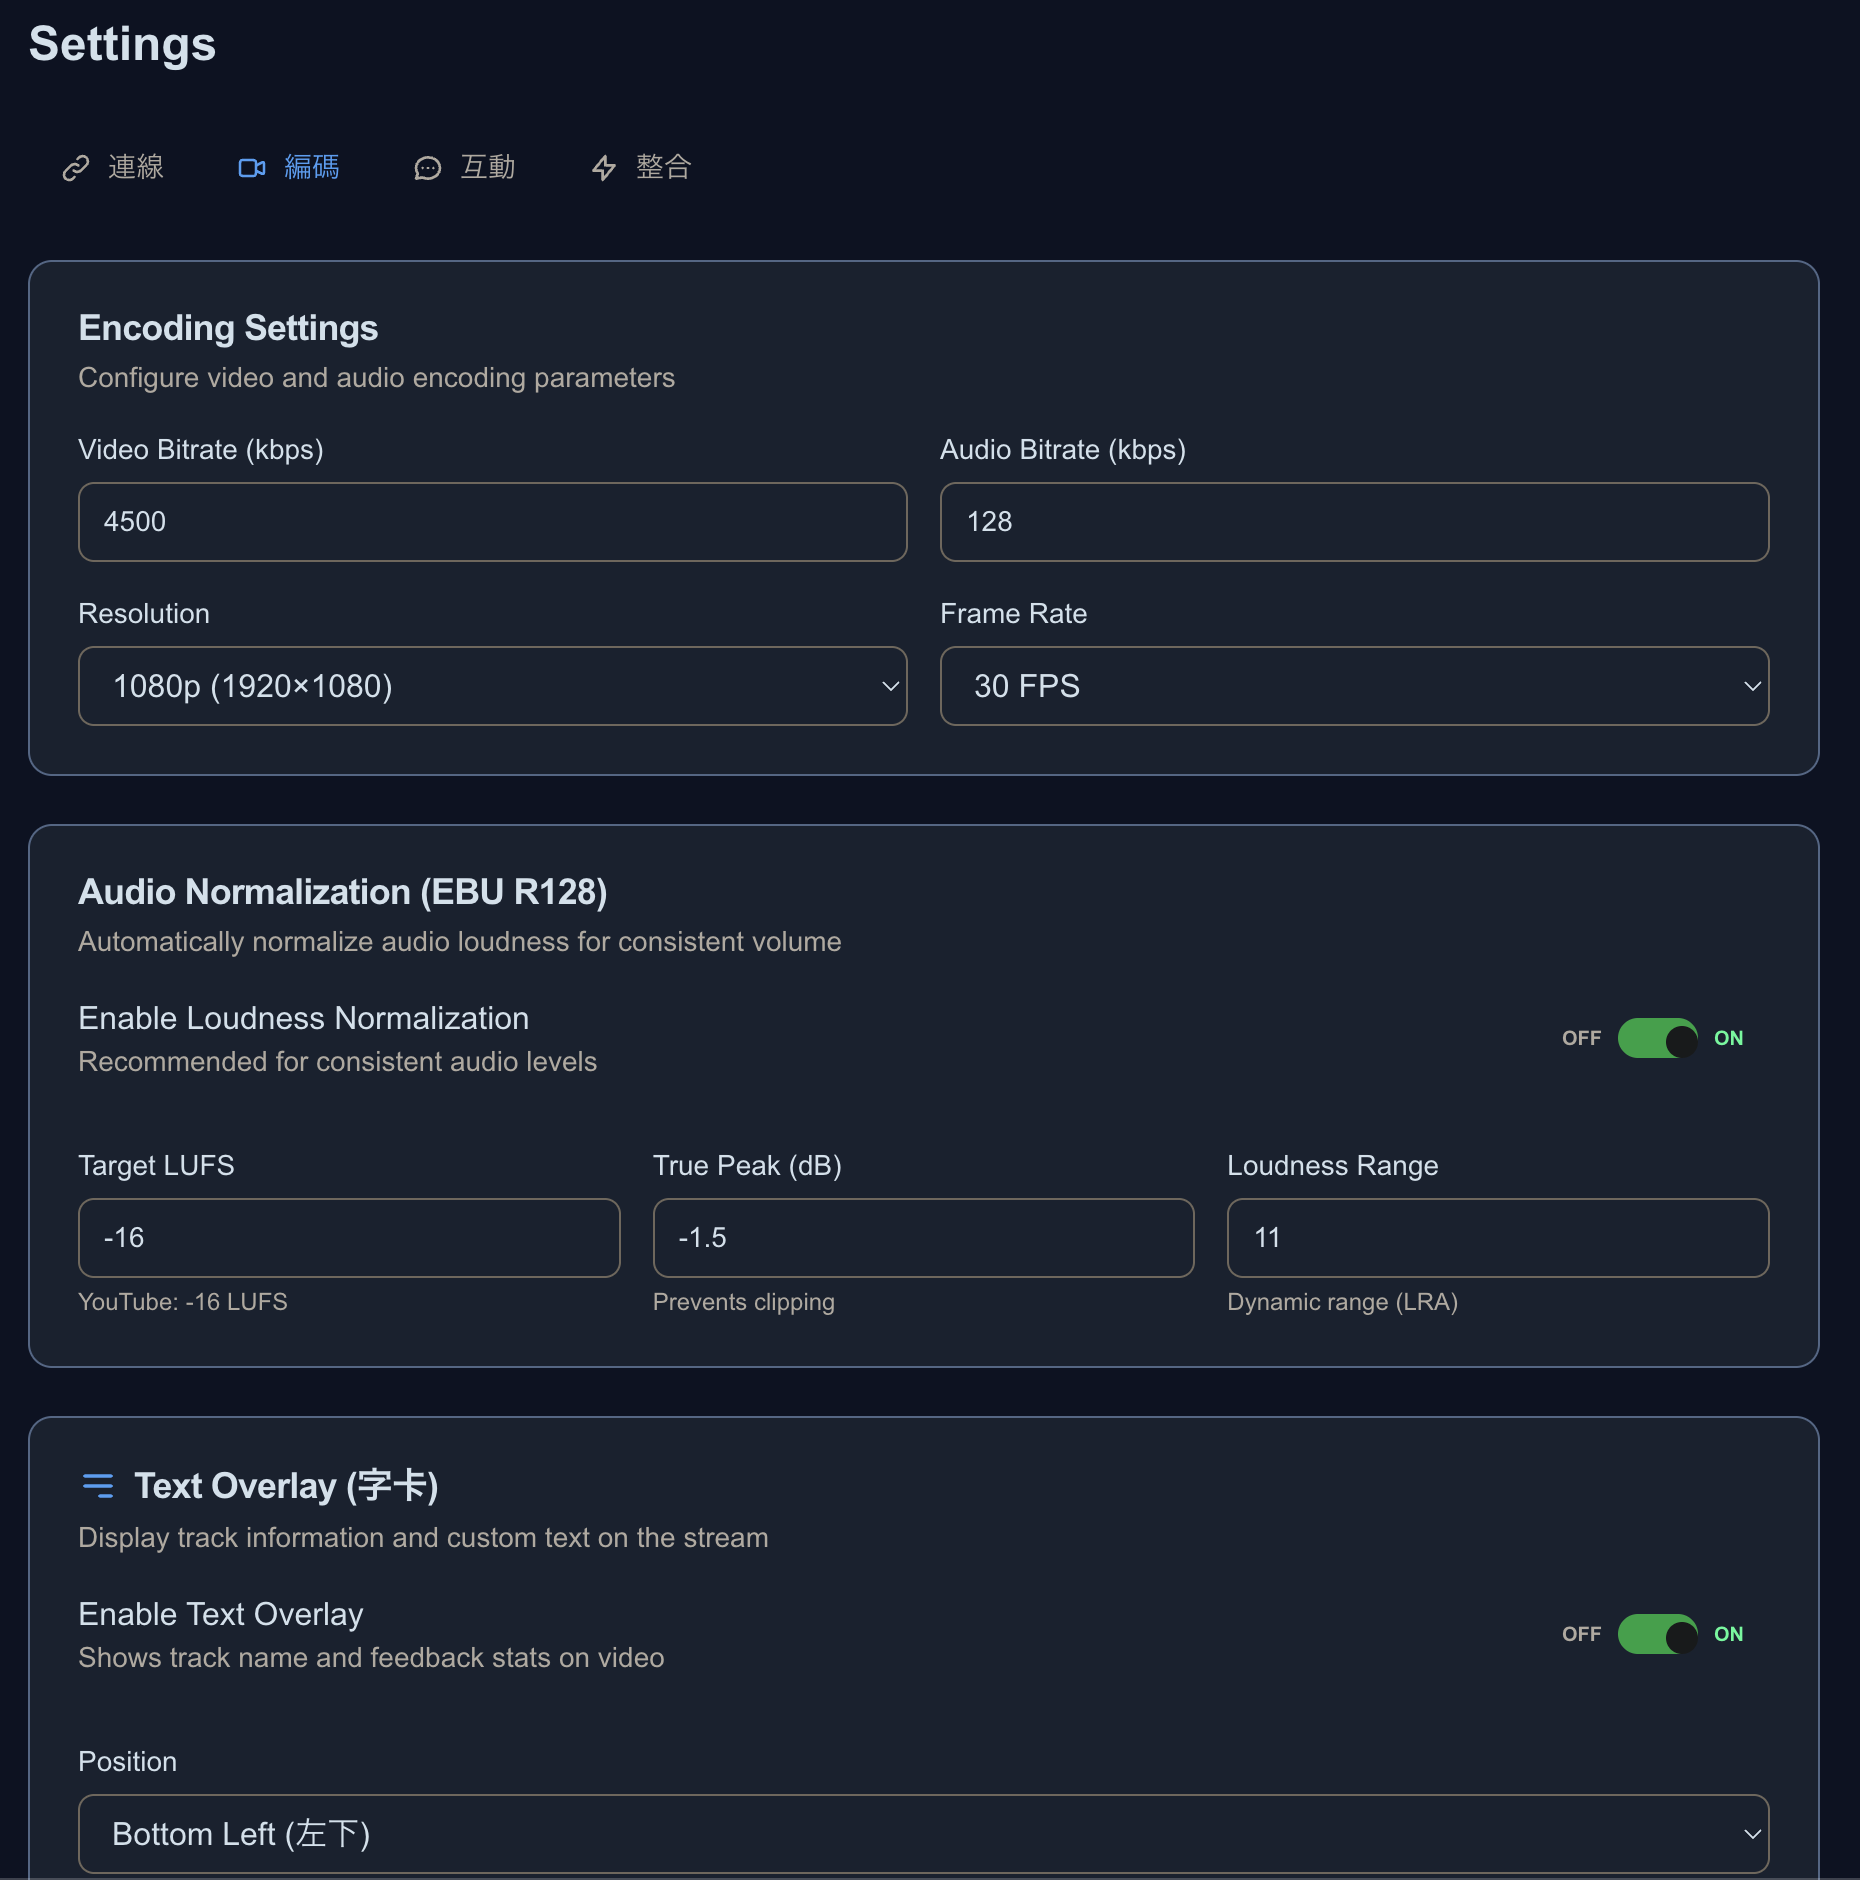
Task: Click the Video Bitrate input field
Action: 492,522
